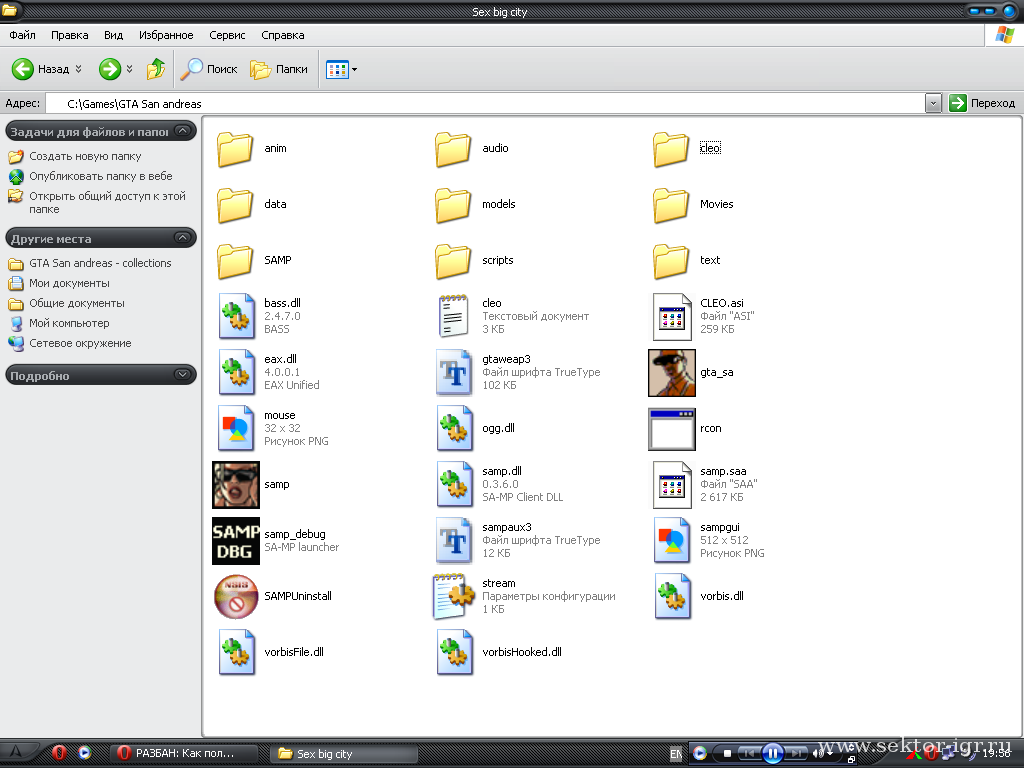Expand the Подробно details panel
The width and height of the screenshot is (1024, 768).
click(183, 375)
